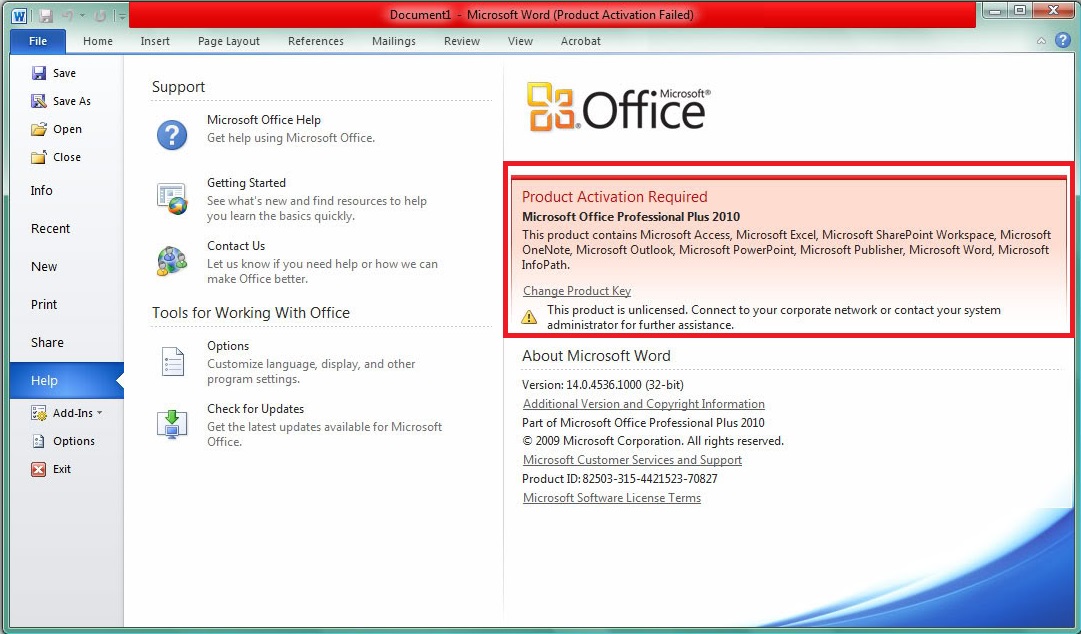Switch to the Insert tab
Image resolution: width=1081 pixels, height=634 pixels.
coord(155,41)
